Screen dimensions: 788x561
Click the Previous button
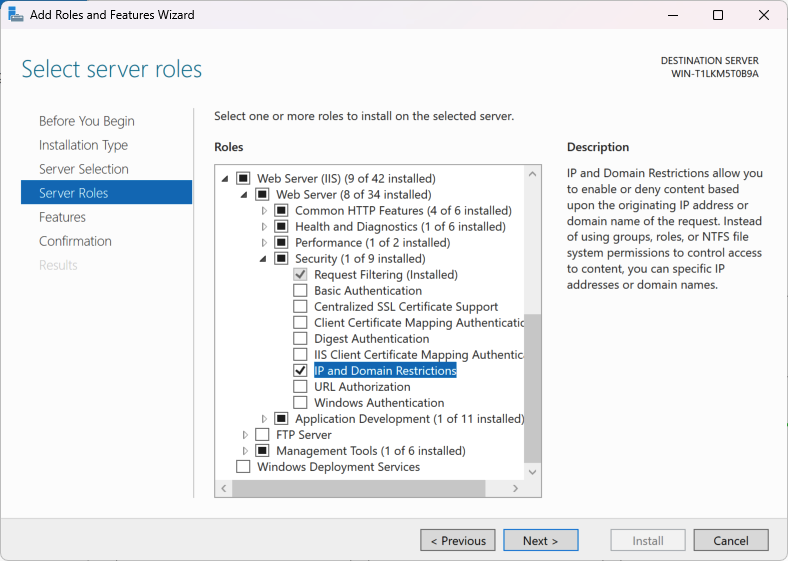click(458, 540)
